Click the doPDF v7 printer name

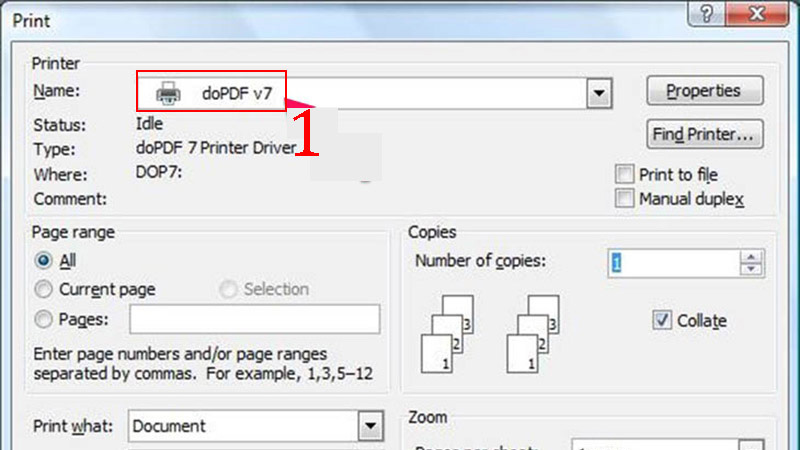(237, 93)
